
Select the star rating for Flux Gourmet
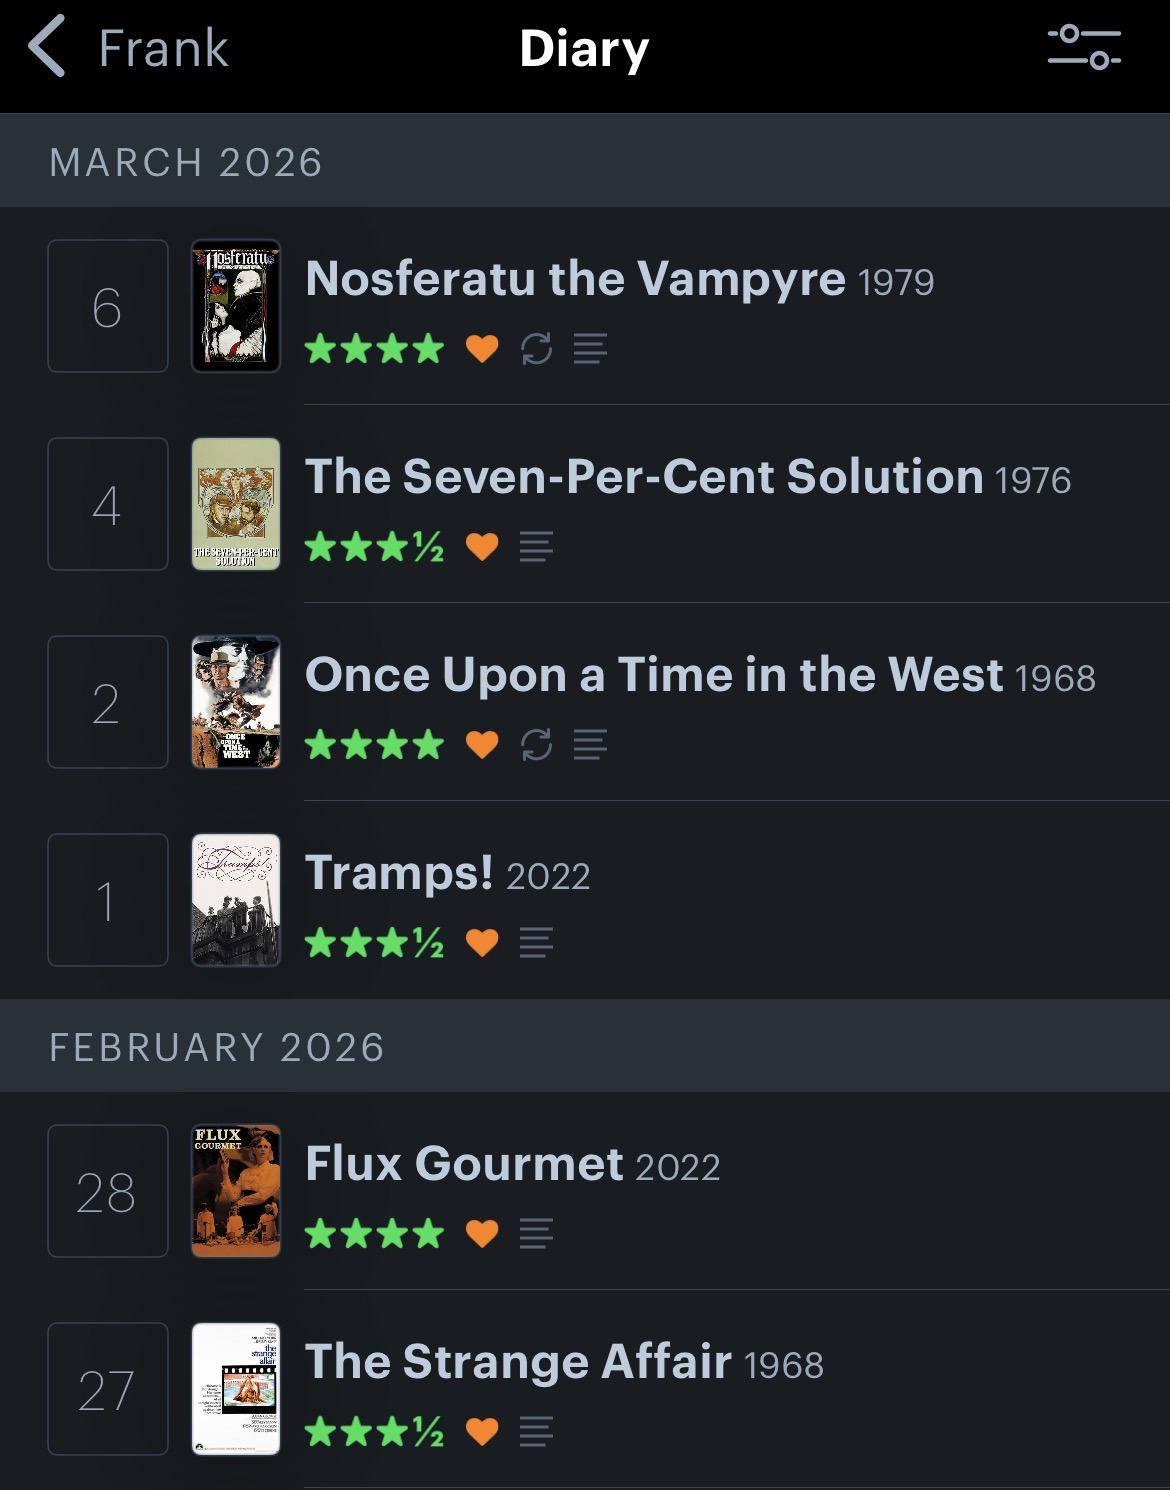click(374, 1234)
